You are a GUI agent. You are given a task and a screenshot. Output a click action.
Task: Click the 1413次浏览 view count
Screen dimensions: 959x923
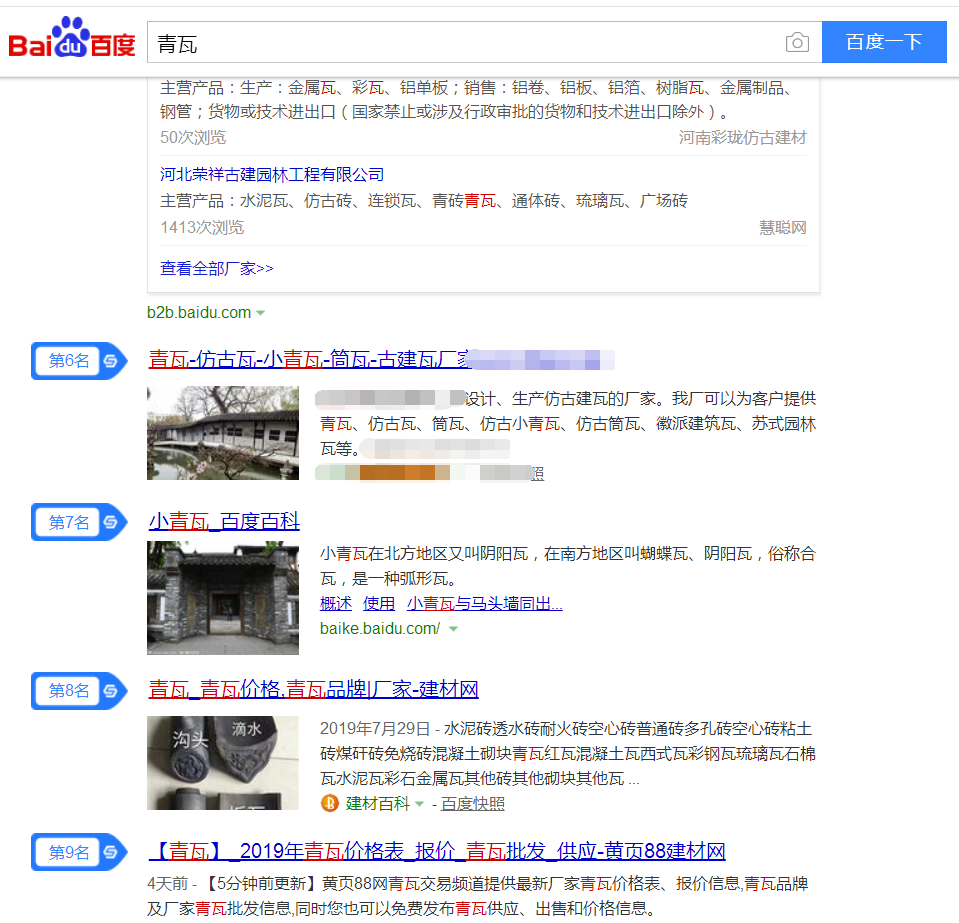[202, 228]
